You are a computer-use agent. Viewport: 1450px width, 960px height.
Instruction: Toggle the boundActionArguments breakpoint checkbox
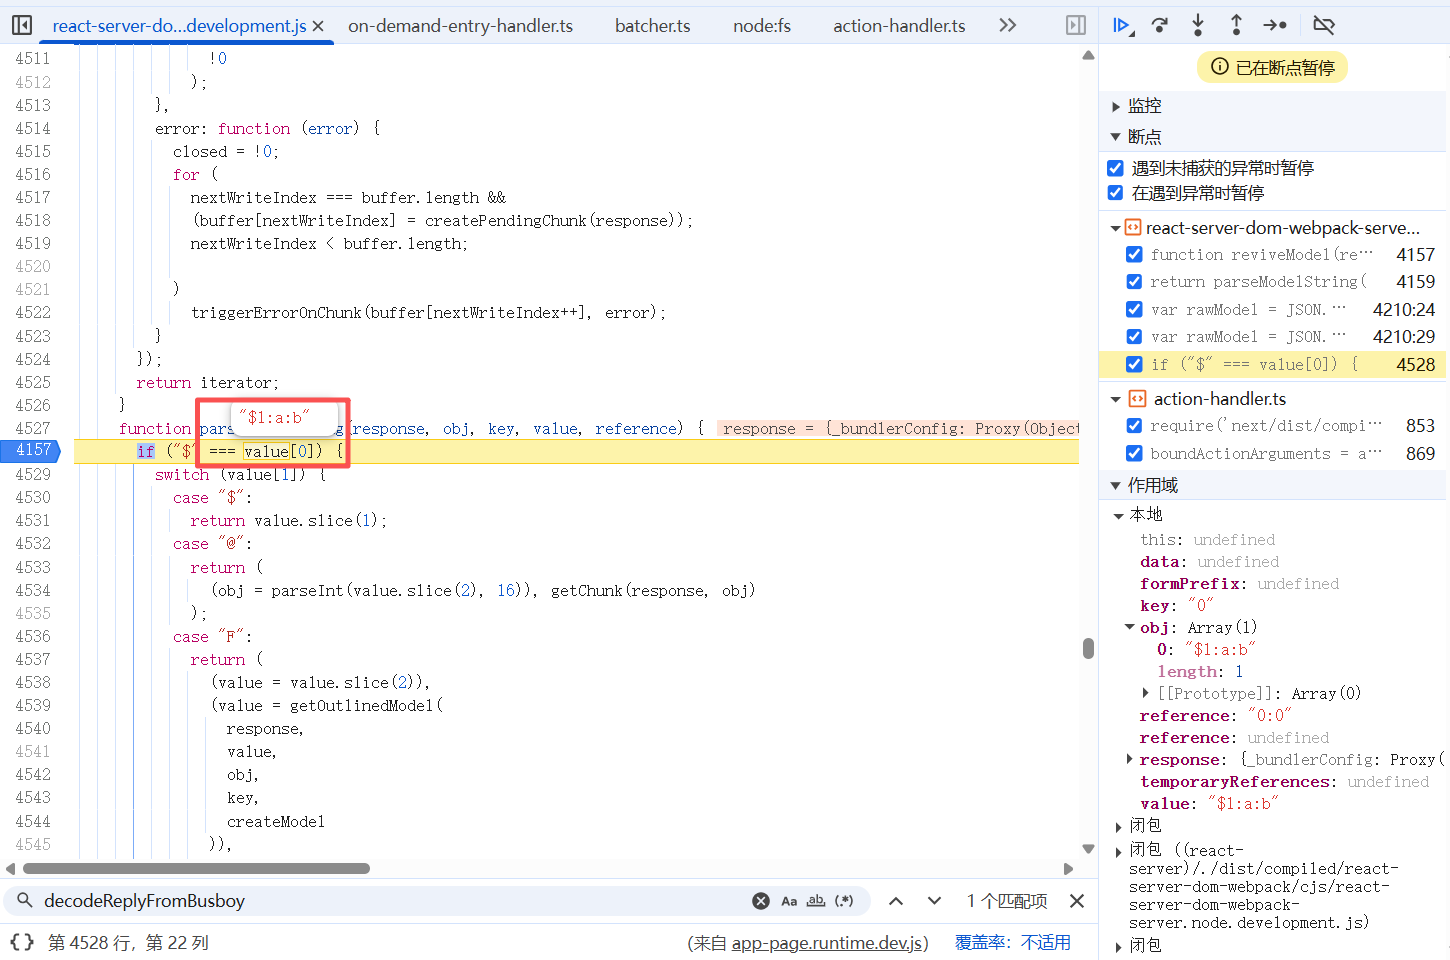(1134, 453)
